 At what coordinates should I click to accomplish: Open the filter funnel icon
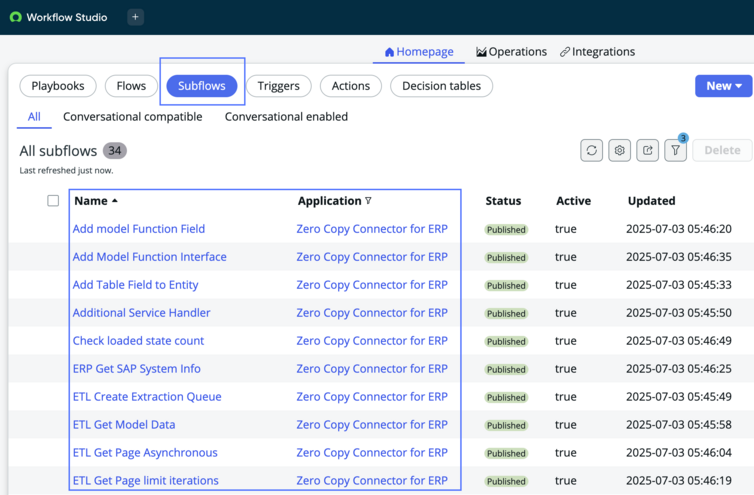[x=675, y=151]
